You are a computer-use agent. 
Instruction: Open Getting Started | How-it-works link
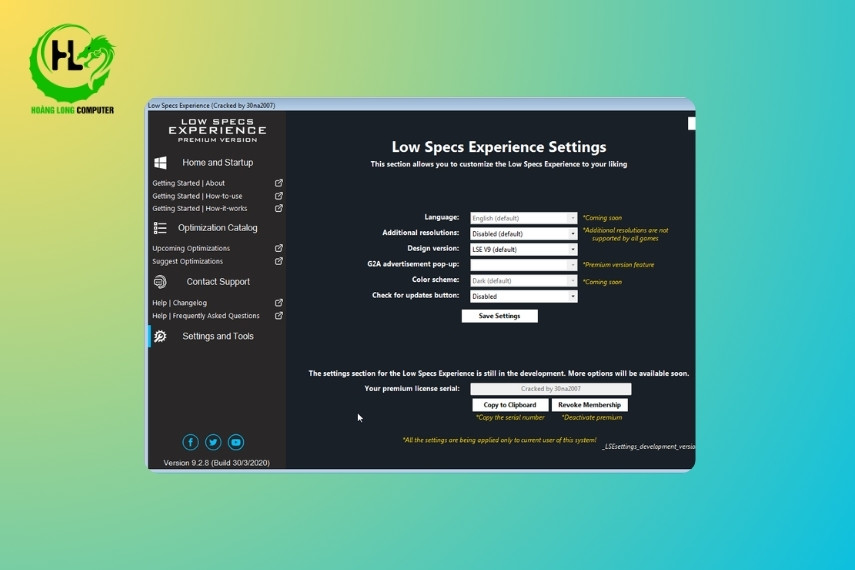(200, 208)
